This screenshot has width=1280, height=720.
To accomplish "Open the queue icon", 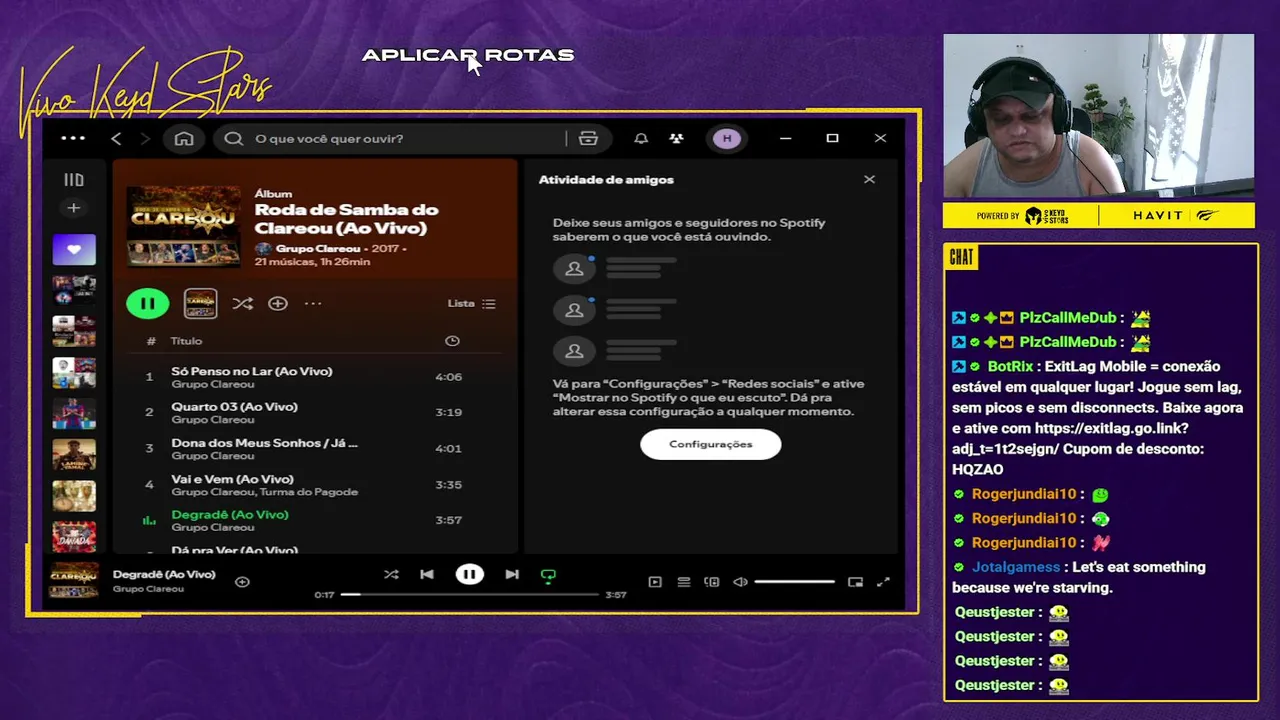I will point(684,582).
